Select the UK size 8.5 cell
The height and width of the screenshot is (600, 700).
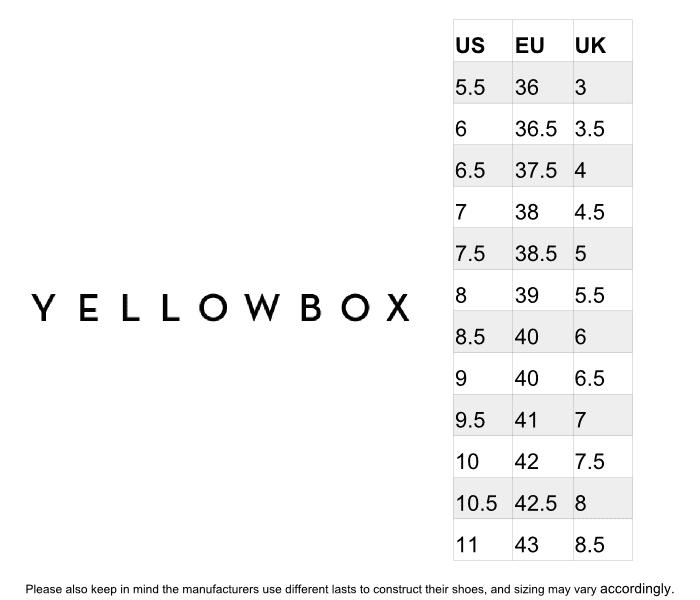[x=603, y=540]
